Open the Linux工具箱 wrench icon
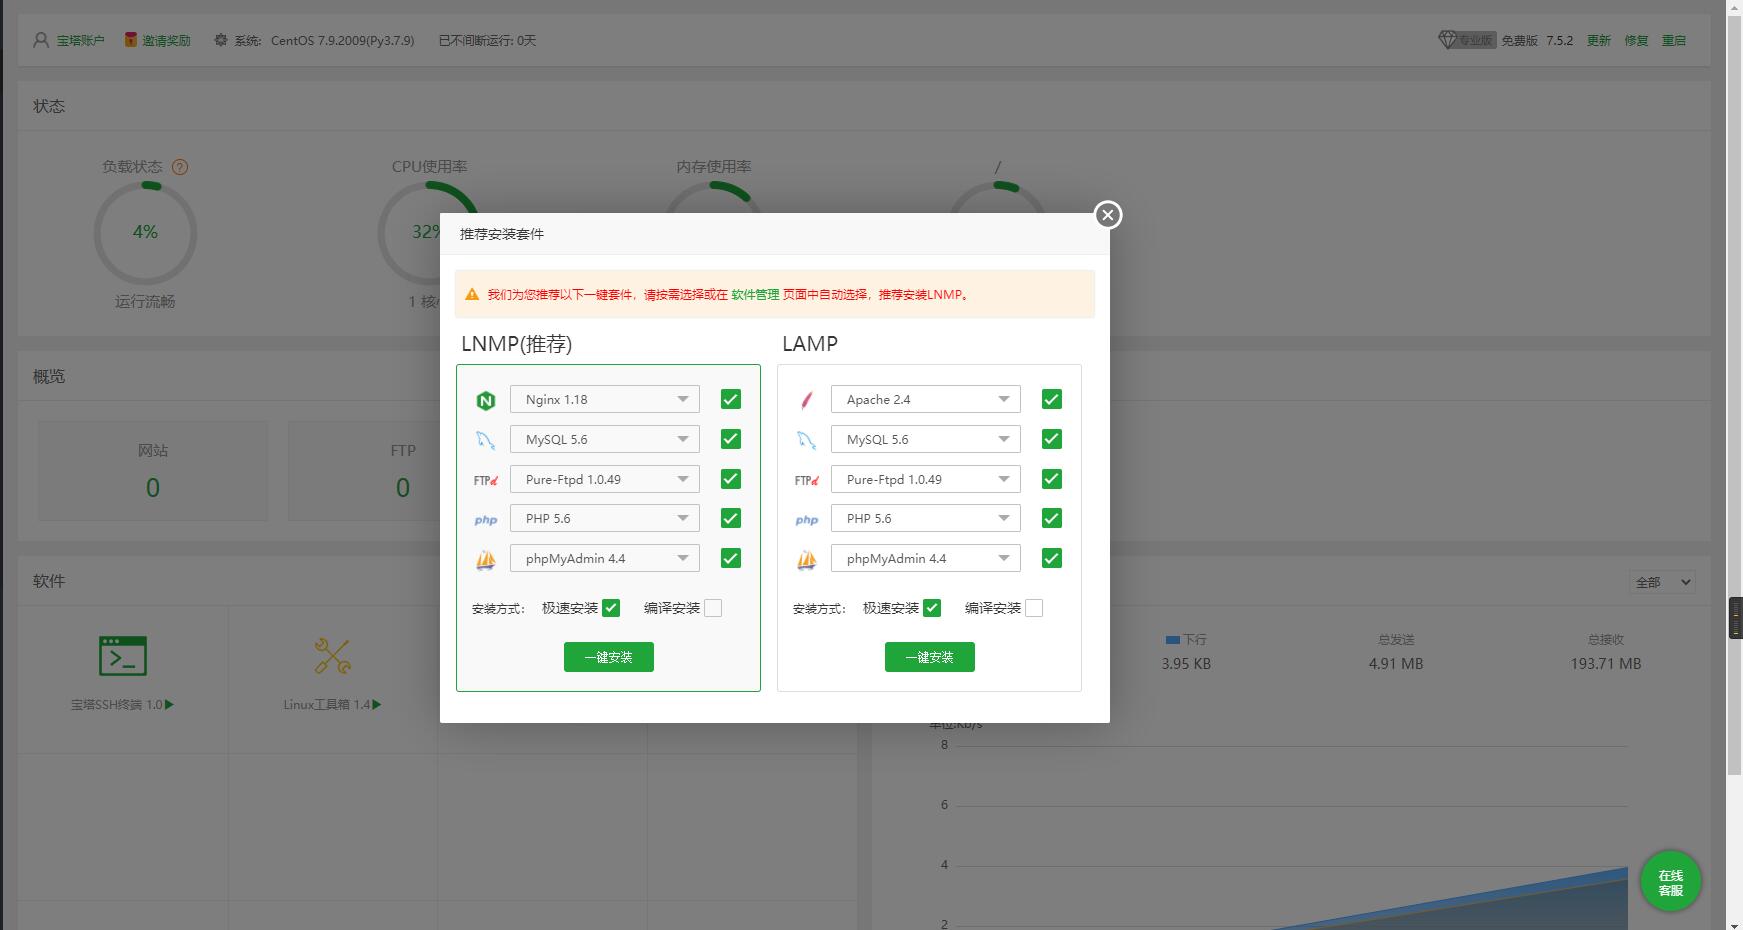1743x930 pixels. [x=332, y=656]
